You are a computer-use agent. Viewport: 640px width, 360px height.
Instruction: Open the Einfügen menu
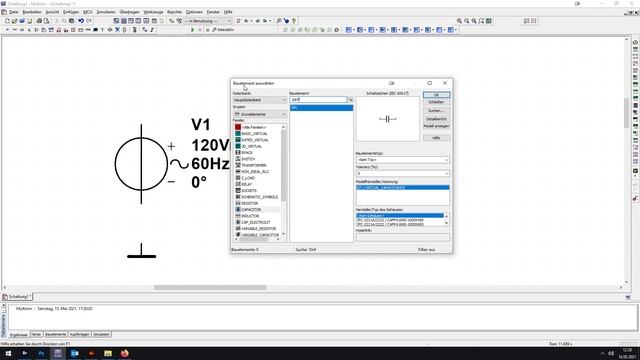pyautogui.click(x=71, y=12)
